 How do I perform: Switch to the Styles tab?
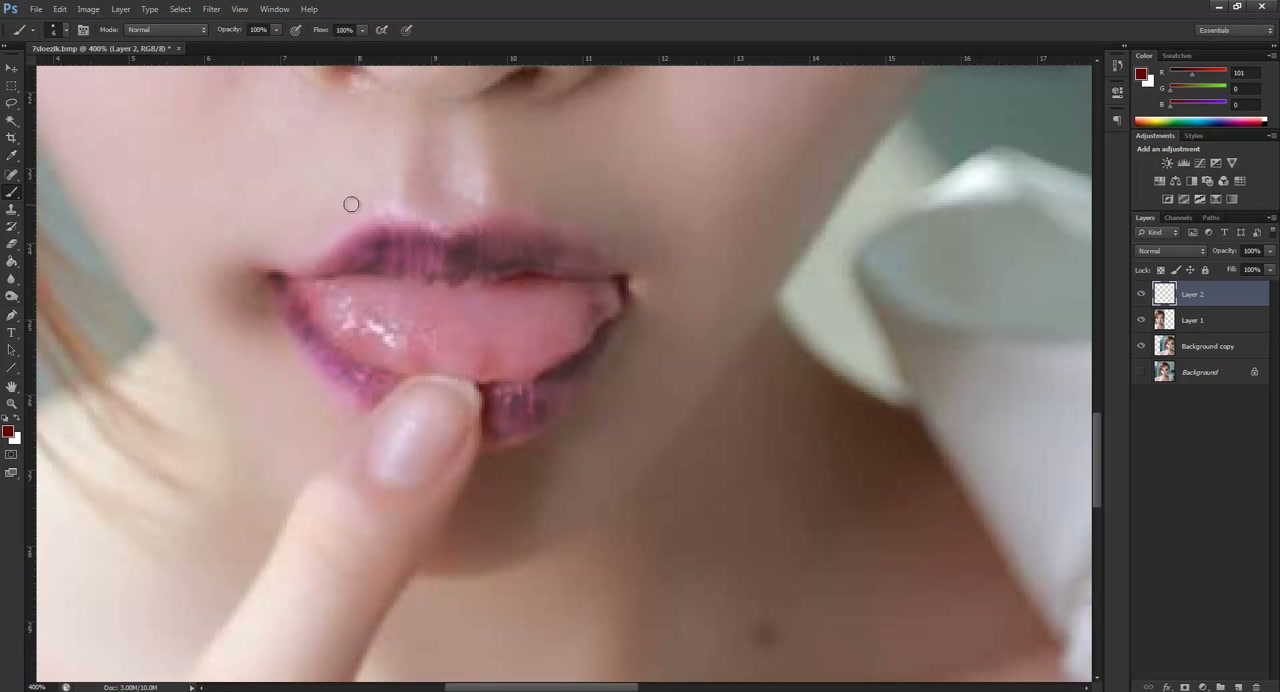1193,136
